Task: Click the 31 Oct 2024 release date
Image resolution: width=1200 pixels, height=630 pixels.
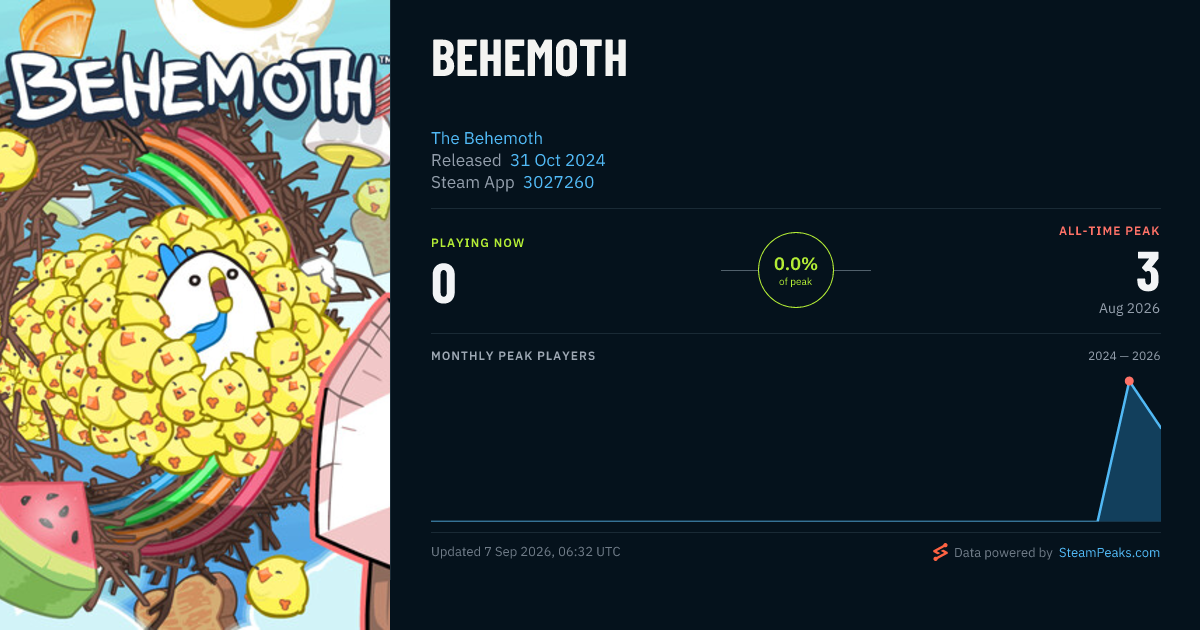Action: [x=557, y=160]
